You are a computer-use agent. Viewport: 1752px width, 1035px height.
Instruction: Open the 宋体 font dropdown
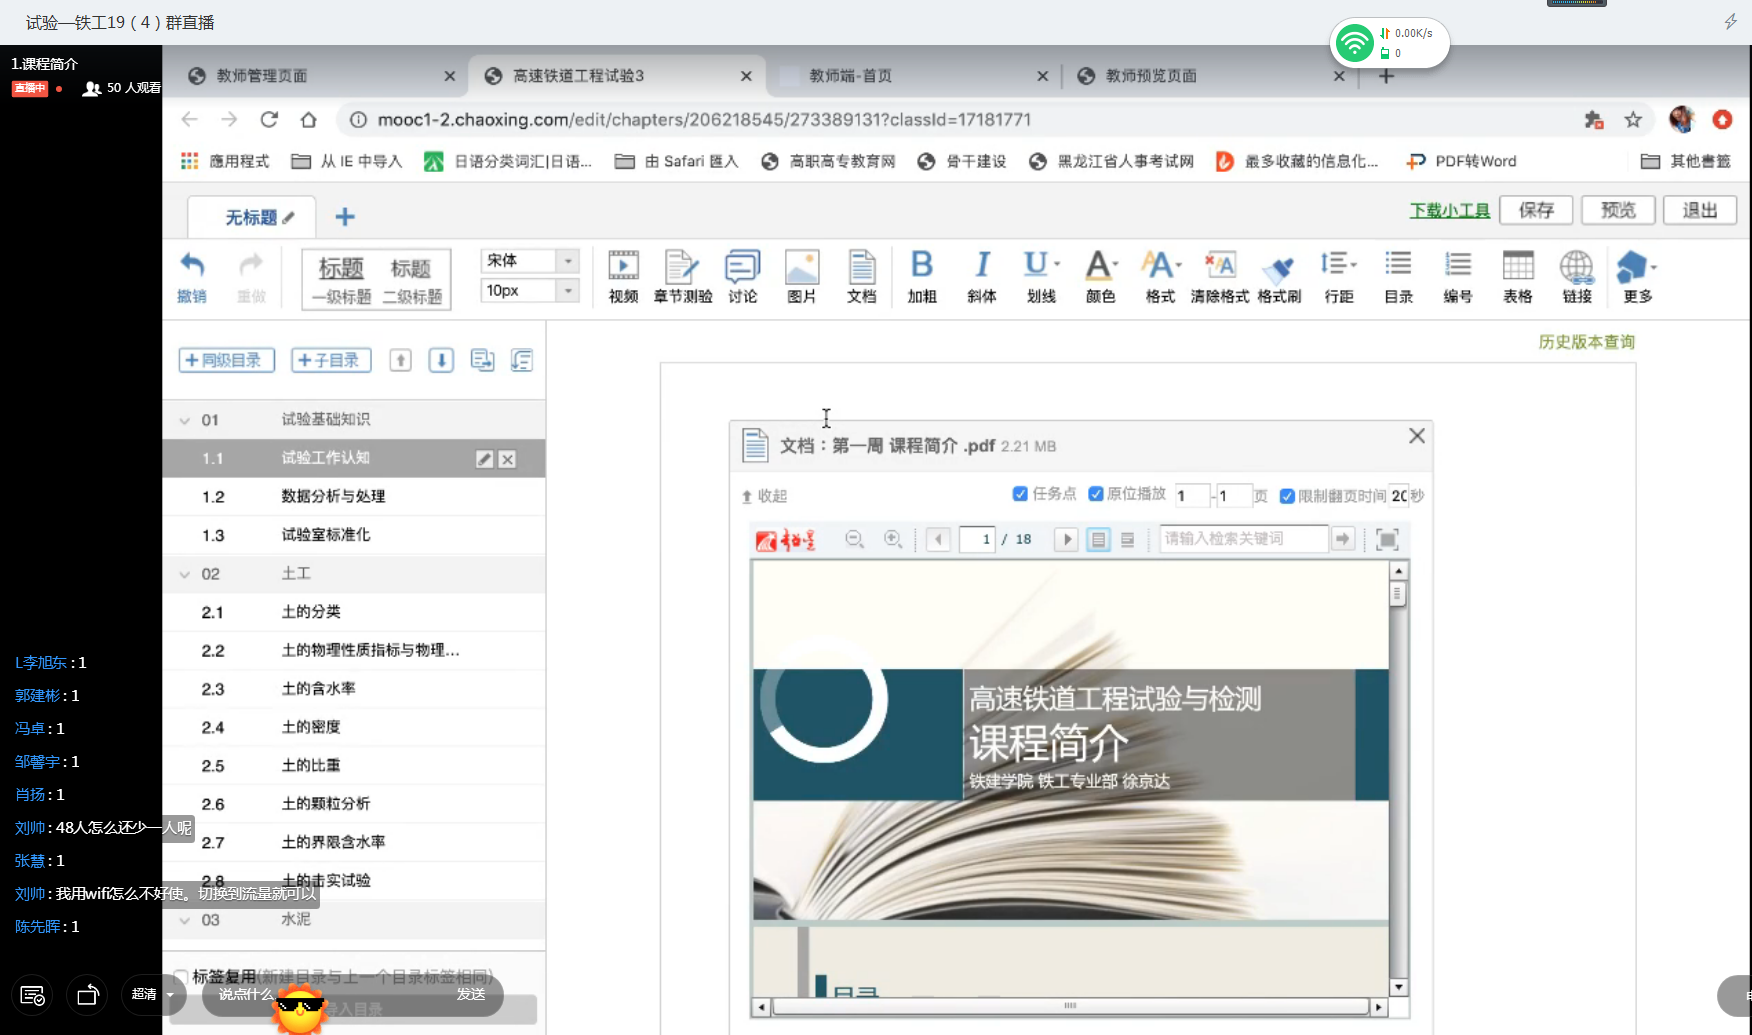pos(568,261)
